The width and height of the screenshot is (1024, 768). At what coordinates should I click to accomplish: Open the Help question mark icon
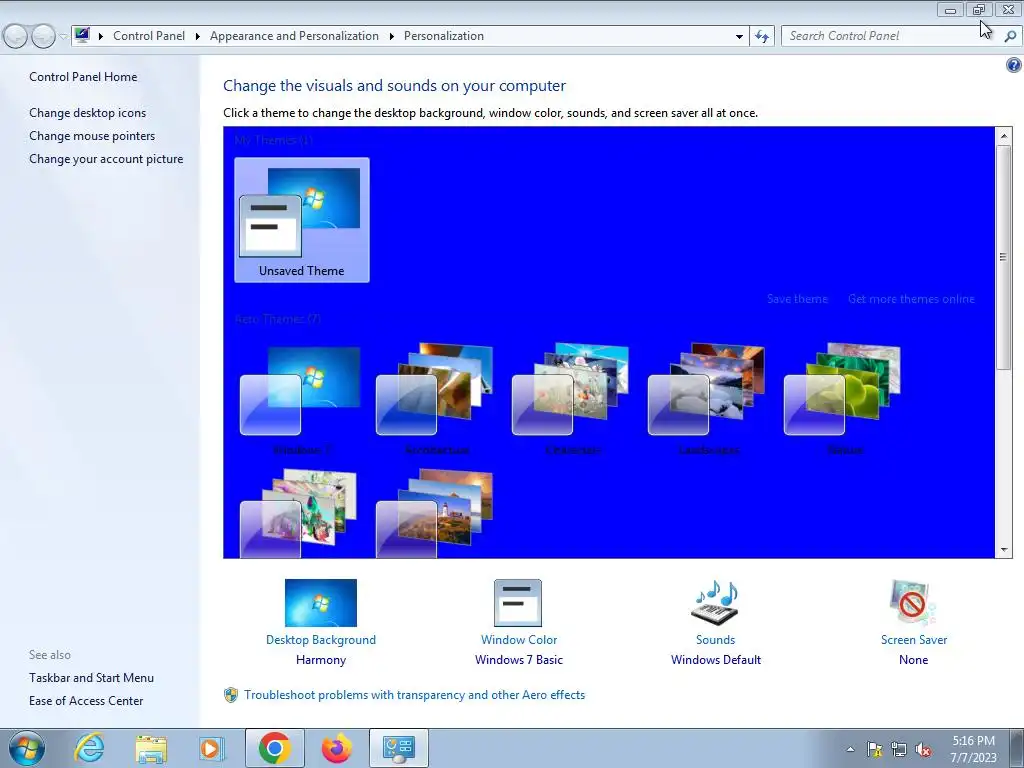coord(1013,65)
